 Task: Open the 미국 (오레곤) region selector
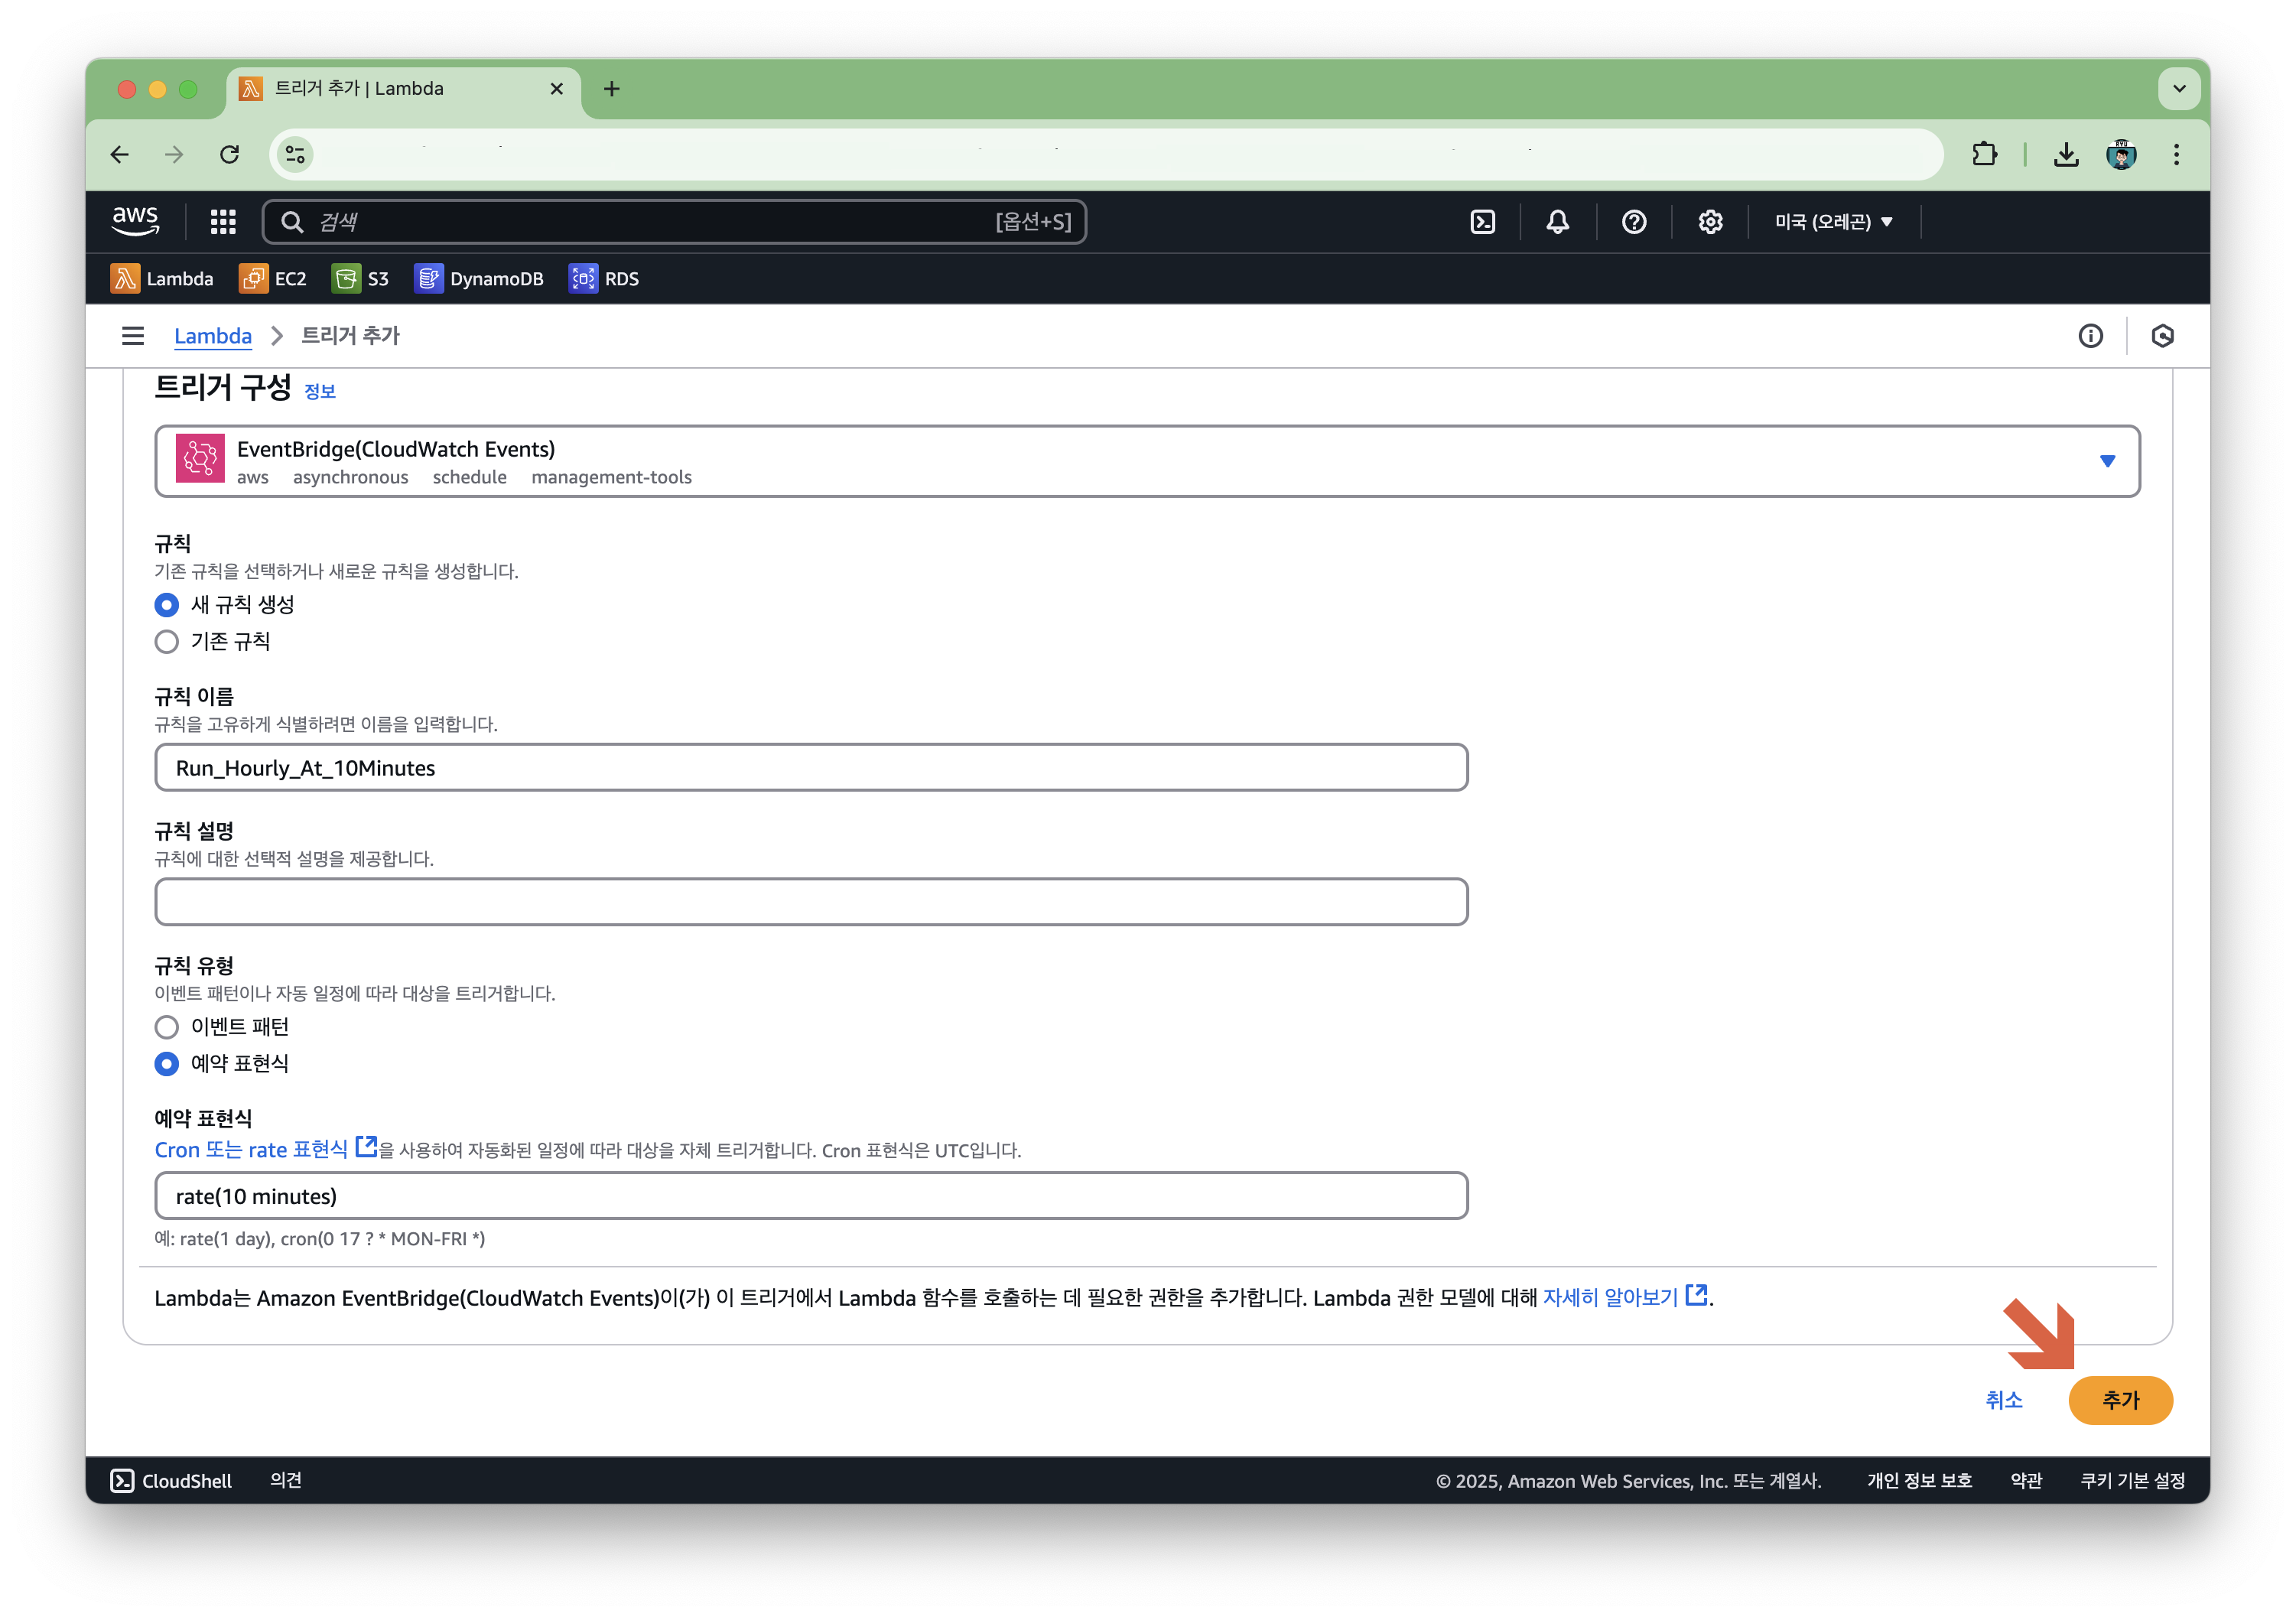pos(1833,222)
